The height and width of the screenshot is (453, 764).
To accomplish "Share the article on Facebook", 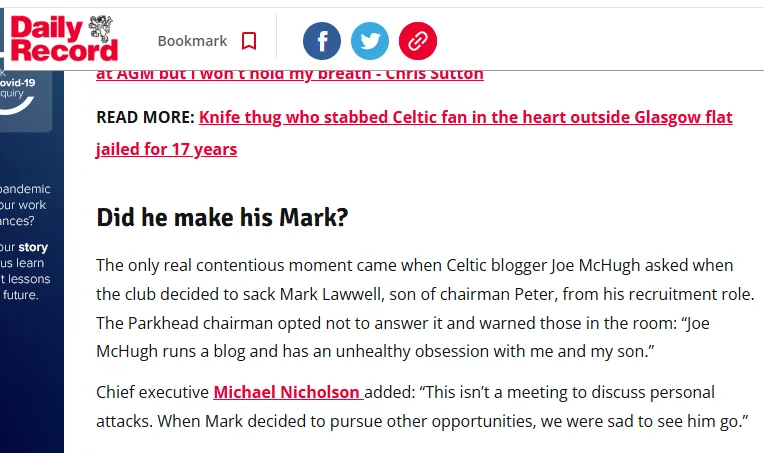I will coord(322,41).
